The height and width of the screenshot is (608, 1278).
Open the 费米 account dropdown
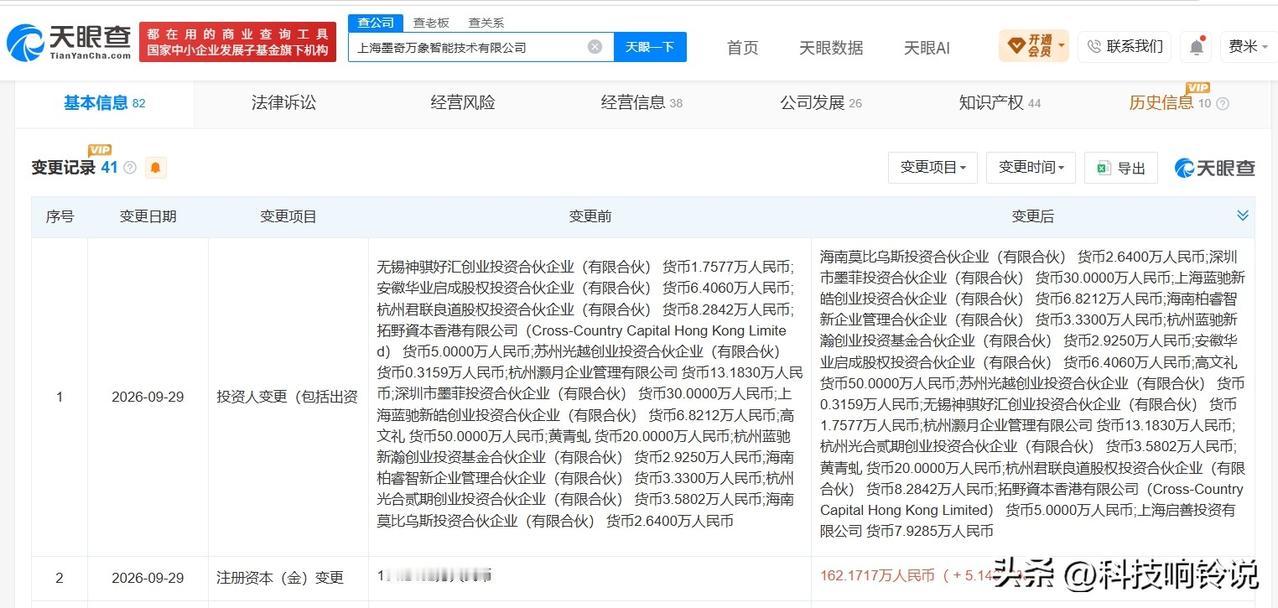click(1246, 46)
